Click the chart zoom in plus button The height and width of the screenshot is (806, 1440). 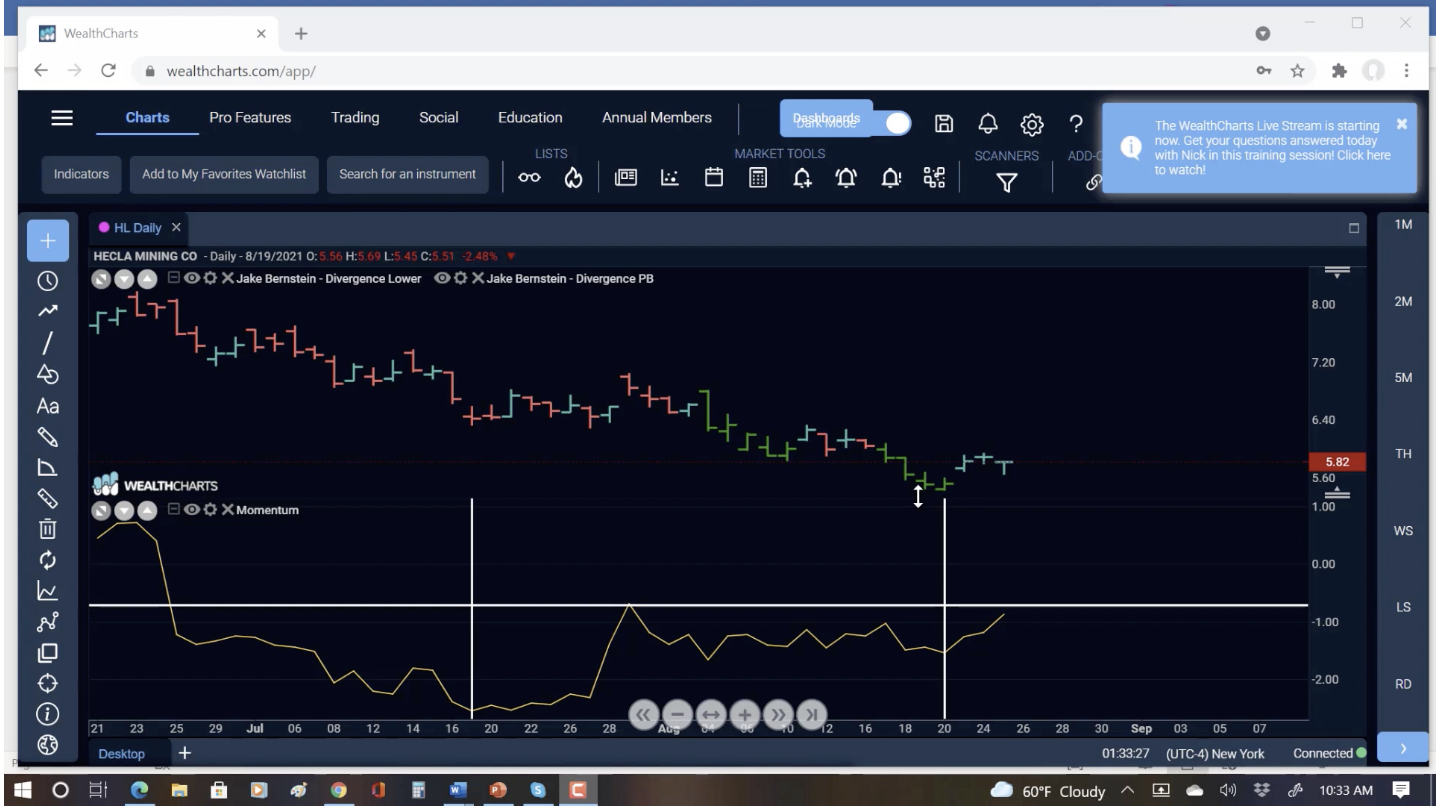click(x=744, y=715)
